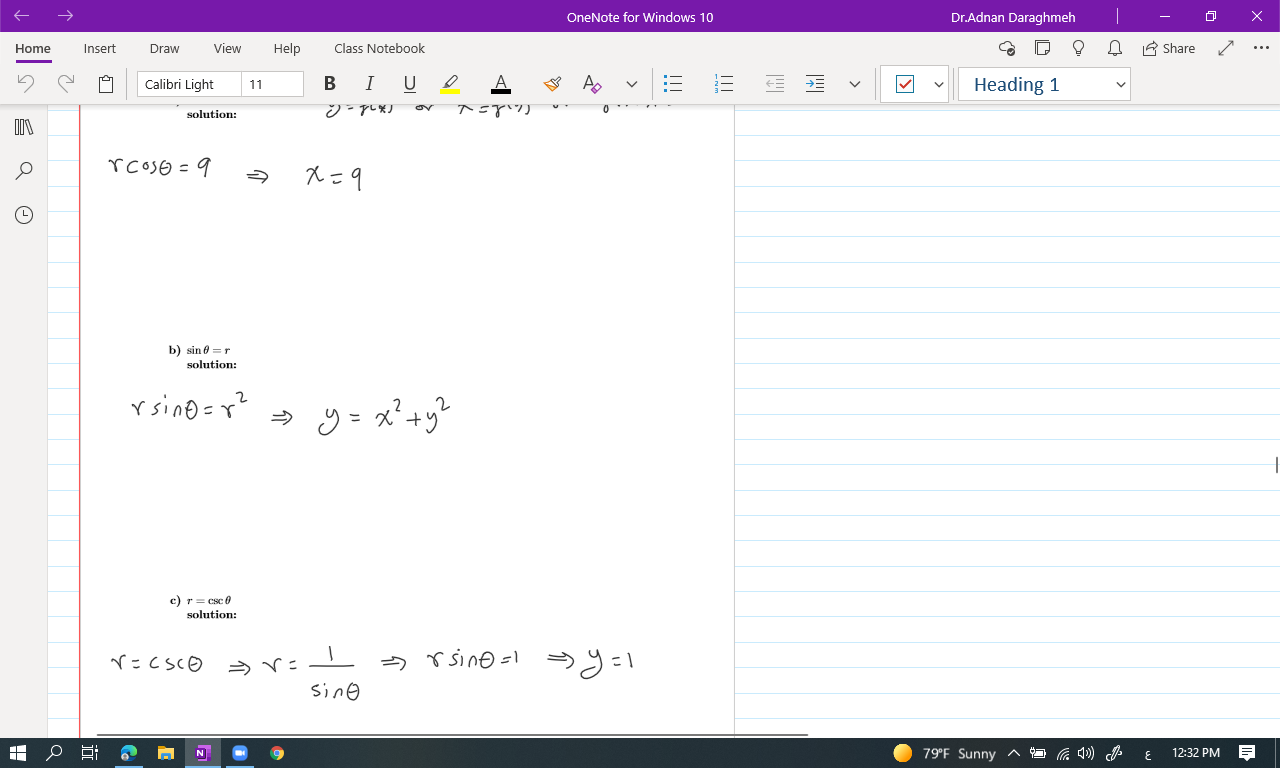Apply a numbered list

pyautogui.click(x=724, y=84)
